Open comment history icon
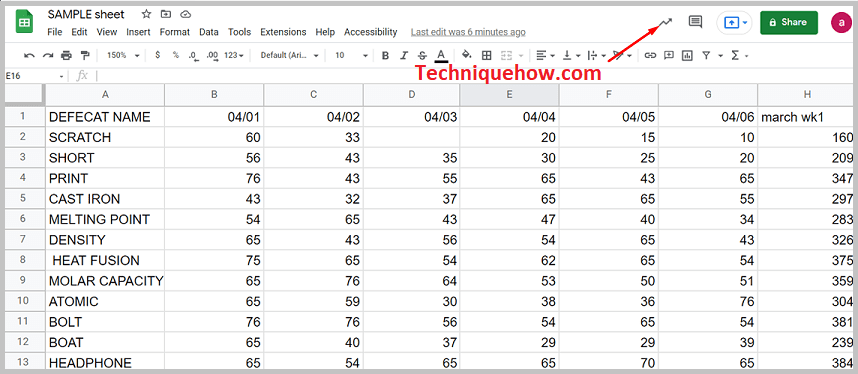This screenshot has width=858, height=374. (x=695, y=22)
